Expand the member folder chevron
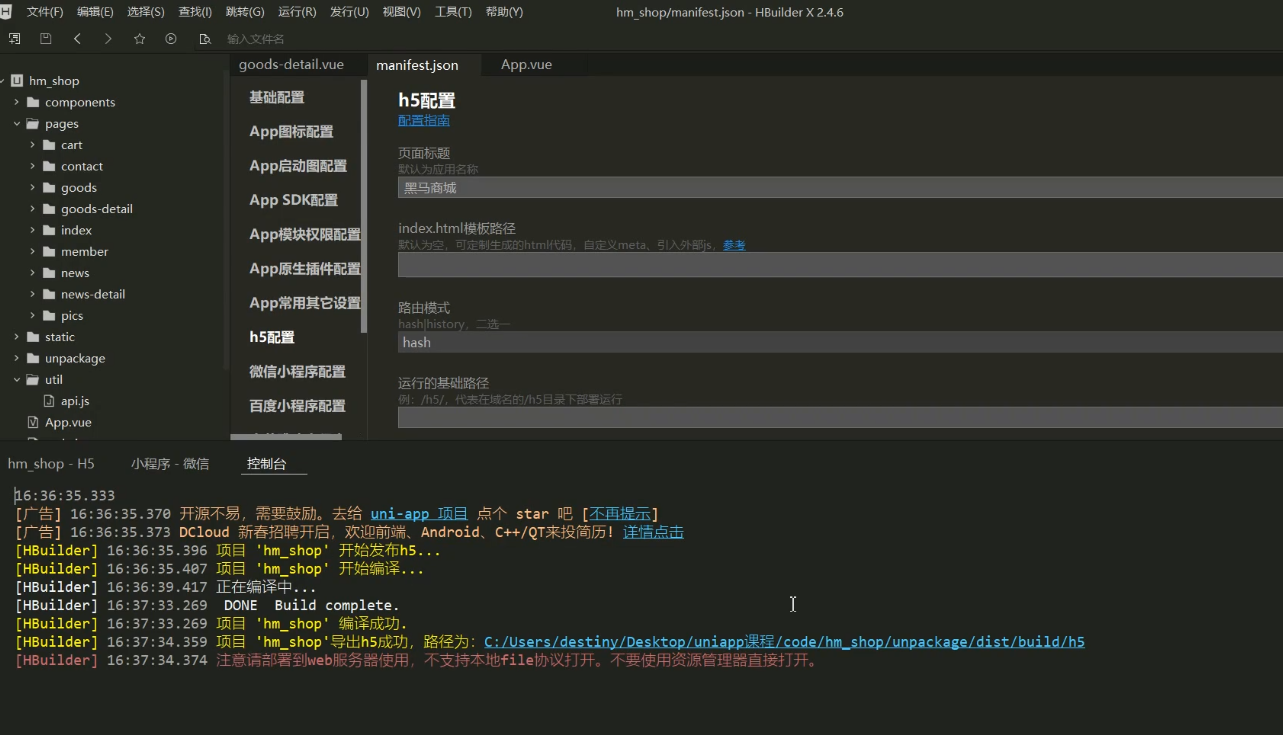Viewport: 1283px width, 735px height. point(33,252)
